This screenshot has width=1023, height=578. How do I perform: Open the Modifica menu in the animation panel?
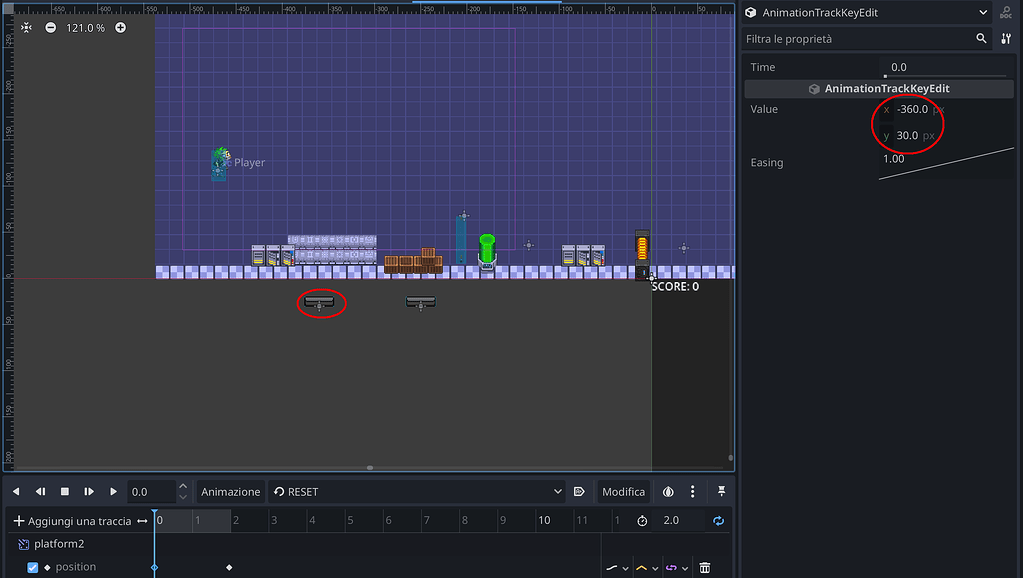pyautogui.click(x=623, y=491)
